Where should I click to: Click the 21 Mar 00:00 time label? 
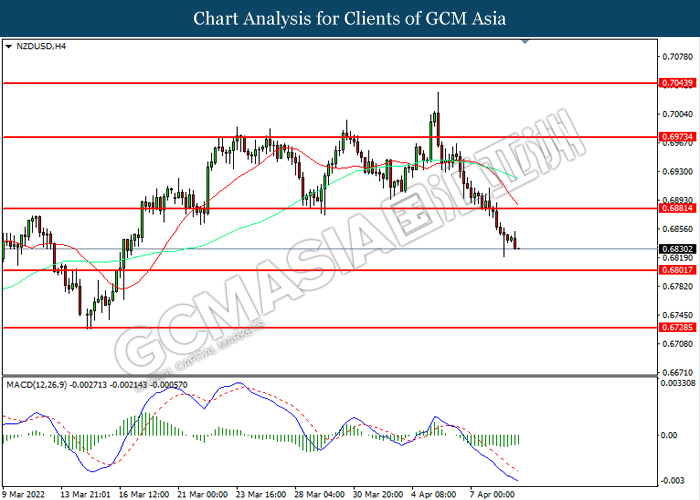click(202, 494)
